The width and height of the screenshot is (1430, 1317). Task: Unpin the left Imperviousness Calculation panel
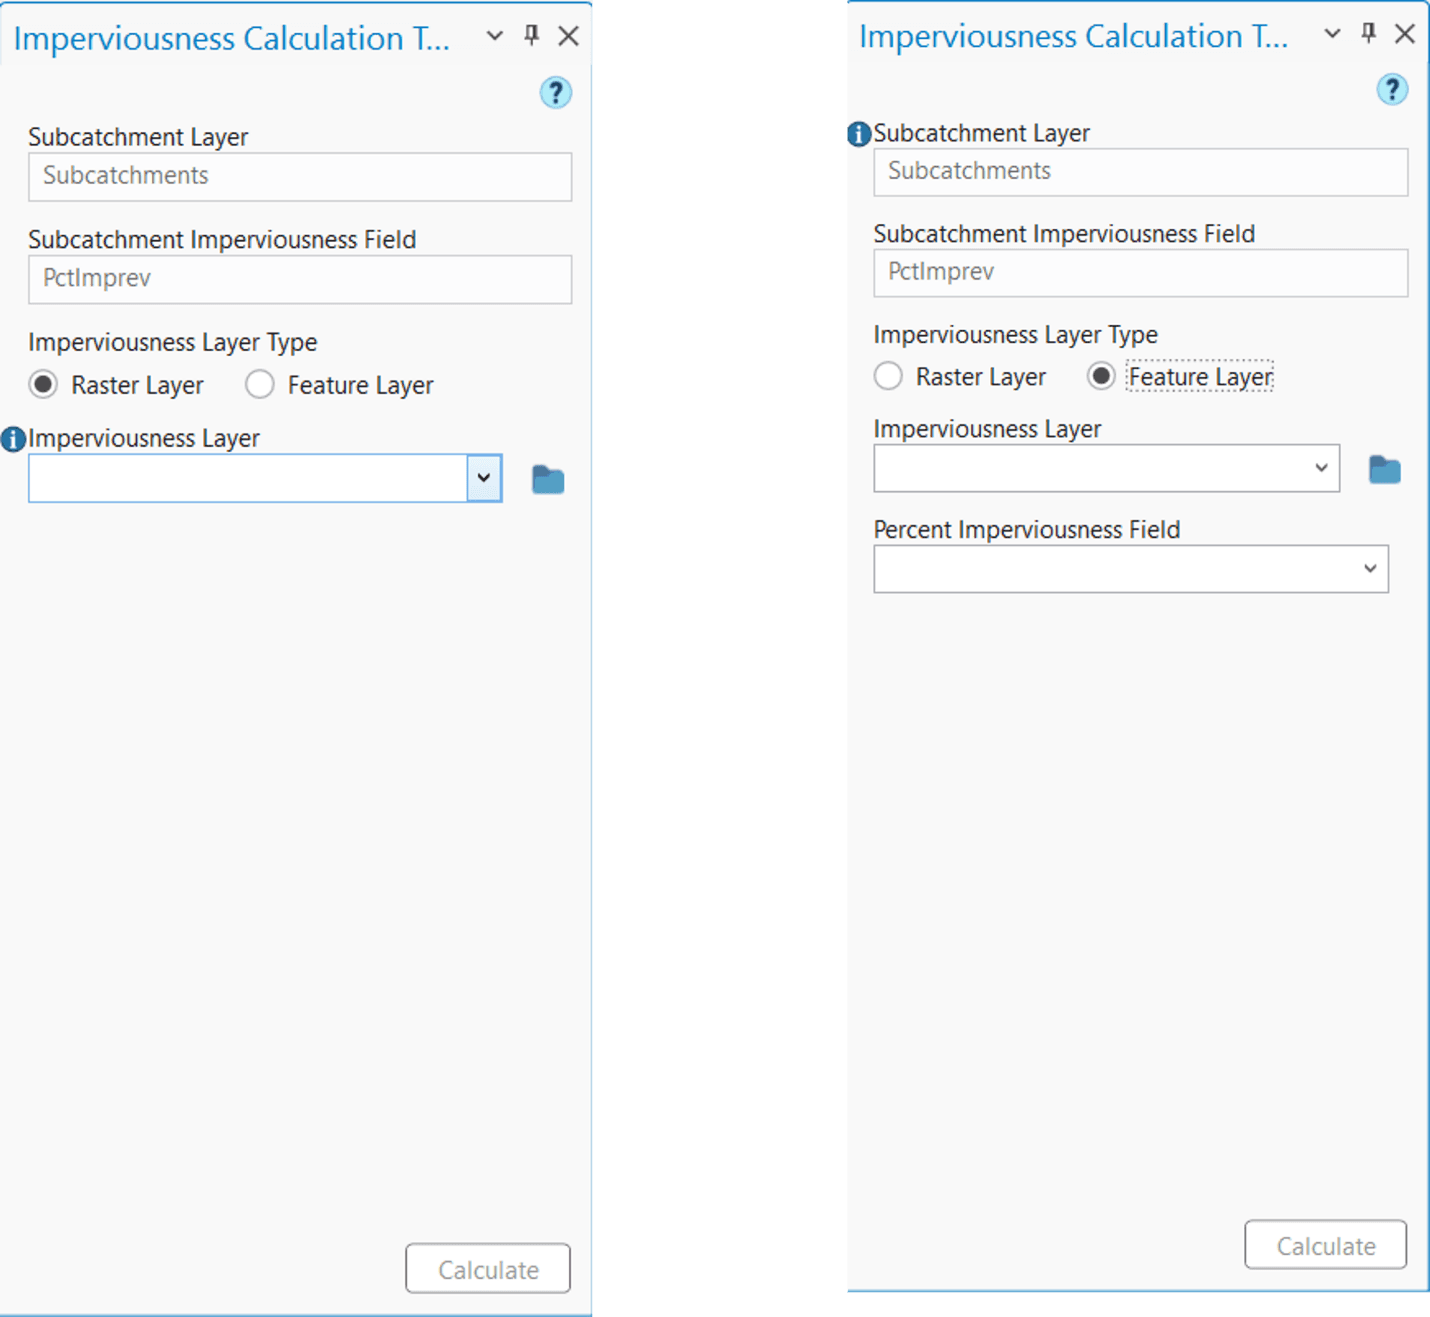pyautogui.click(x=531, y=34)
